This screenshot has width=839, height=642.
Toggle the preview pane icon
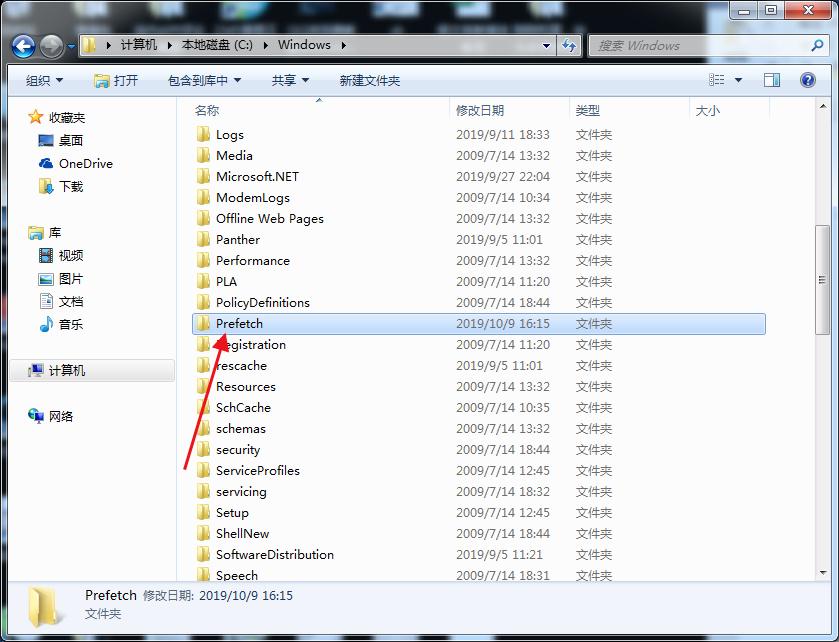coord(772,80)
